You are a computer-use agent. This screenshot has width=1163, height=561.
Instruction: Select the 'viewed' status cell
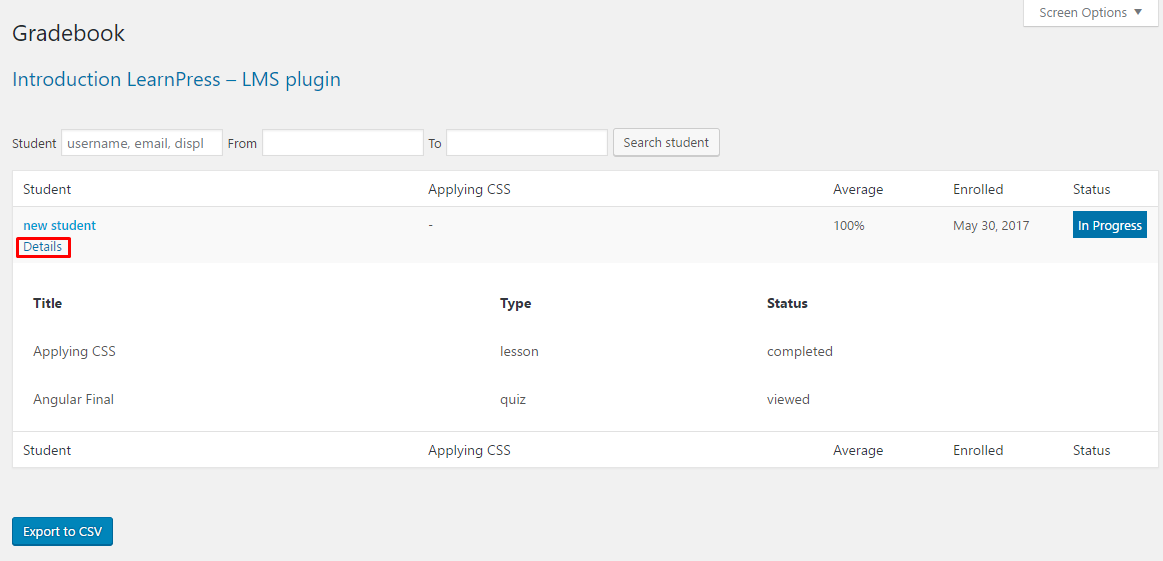click(x=788, y=399)
